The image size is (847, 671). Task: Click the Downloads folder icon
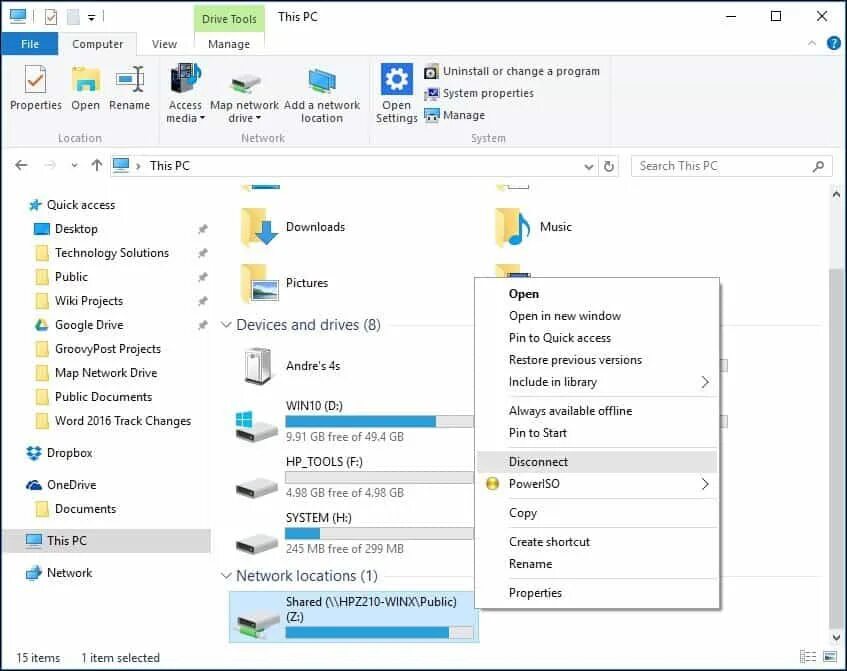[259, 227]
